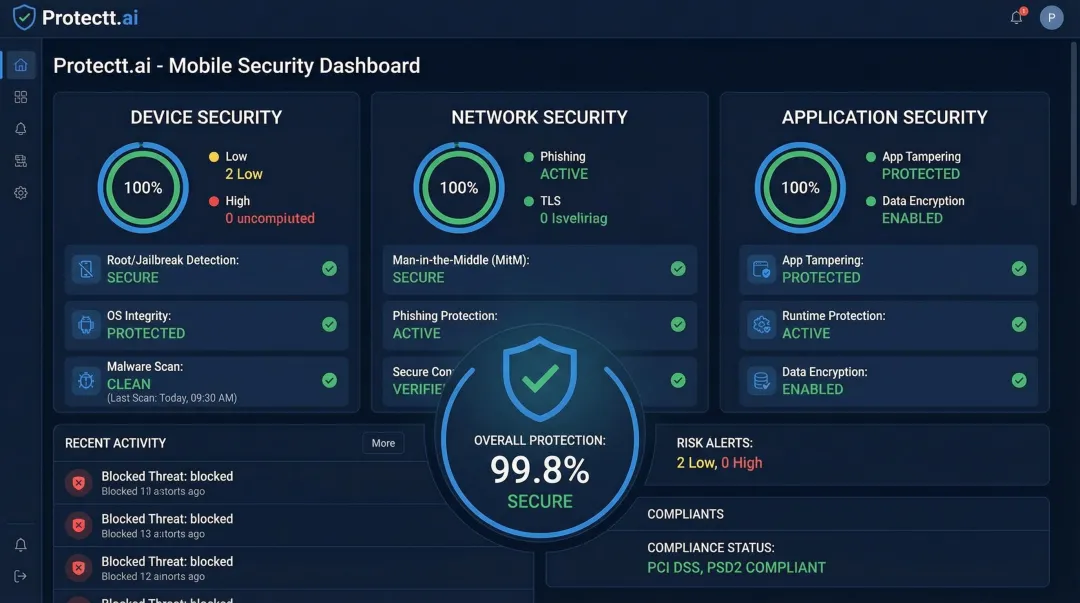Click the Root/Jailbreak Detection device icon

[x=84, y=268]
